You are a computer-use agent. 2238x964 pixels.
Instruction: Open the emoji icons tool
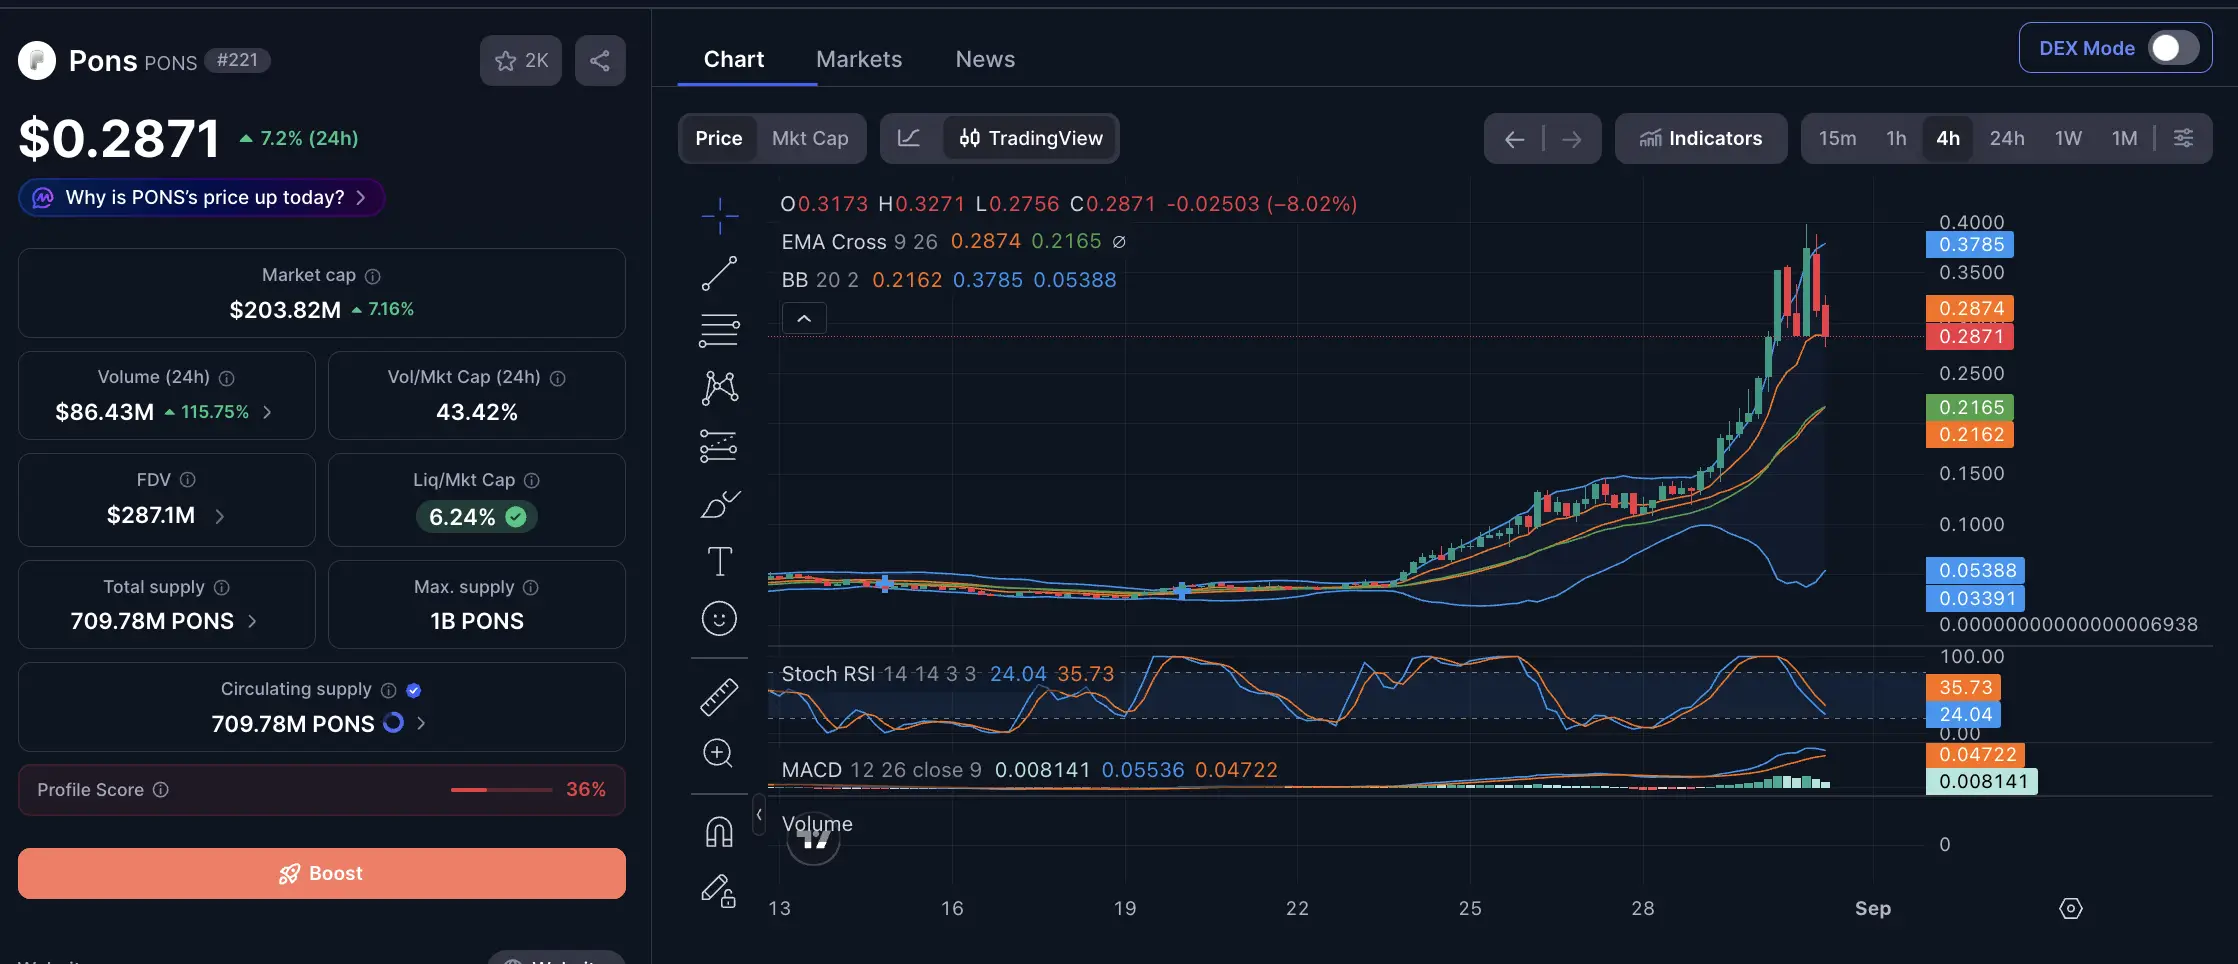pyautogui.click(x=719, y=618)
